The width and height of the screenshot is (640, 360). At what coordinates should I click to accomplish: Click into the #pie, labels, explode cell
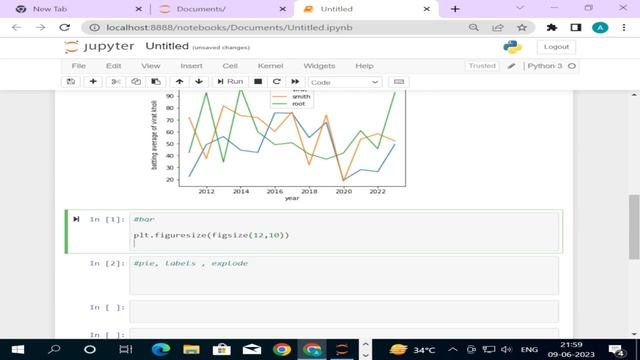(344, 276)
